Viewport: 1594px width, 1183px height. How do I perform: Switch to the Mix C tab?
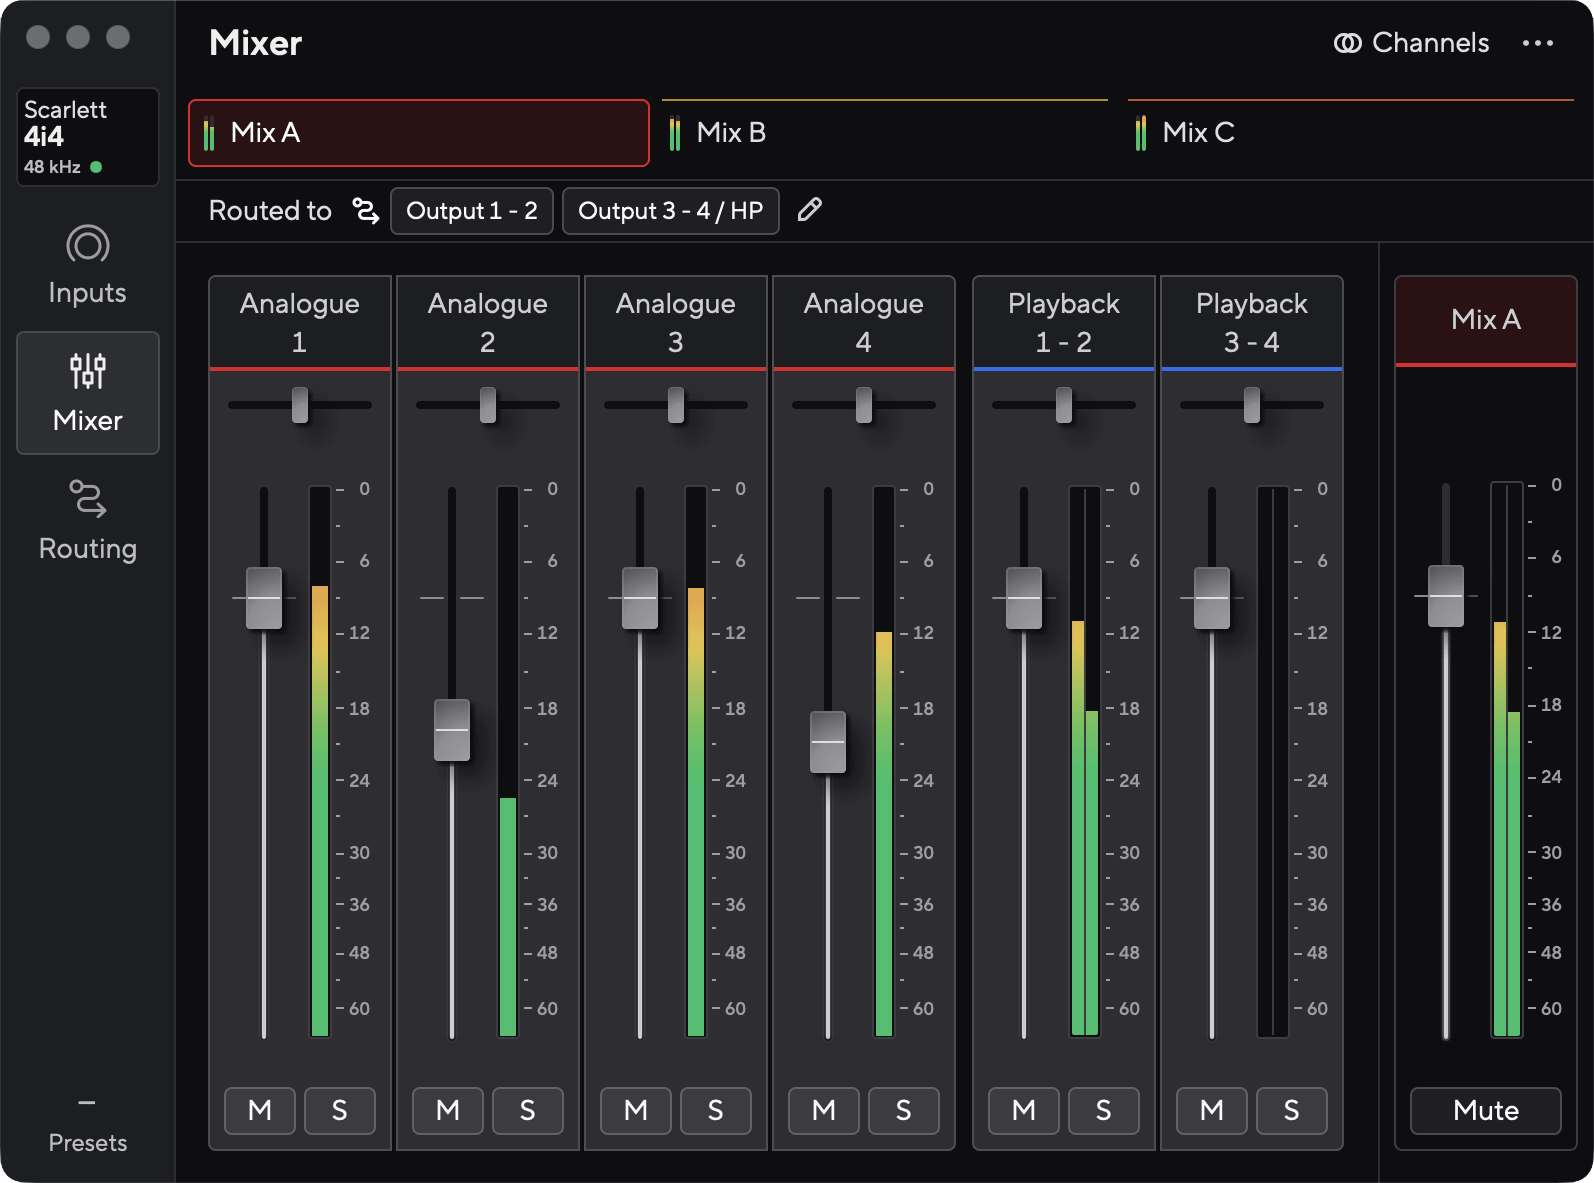(x=1351, y=133)
